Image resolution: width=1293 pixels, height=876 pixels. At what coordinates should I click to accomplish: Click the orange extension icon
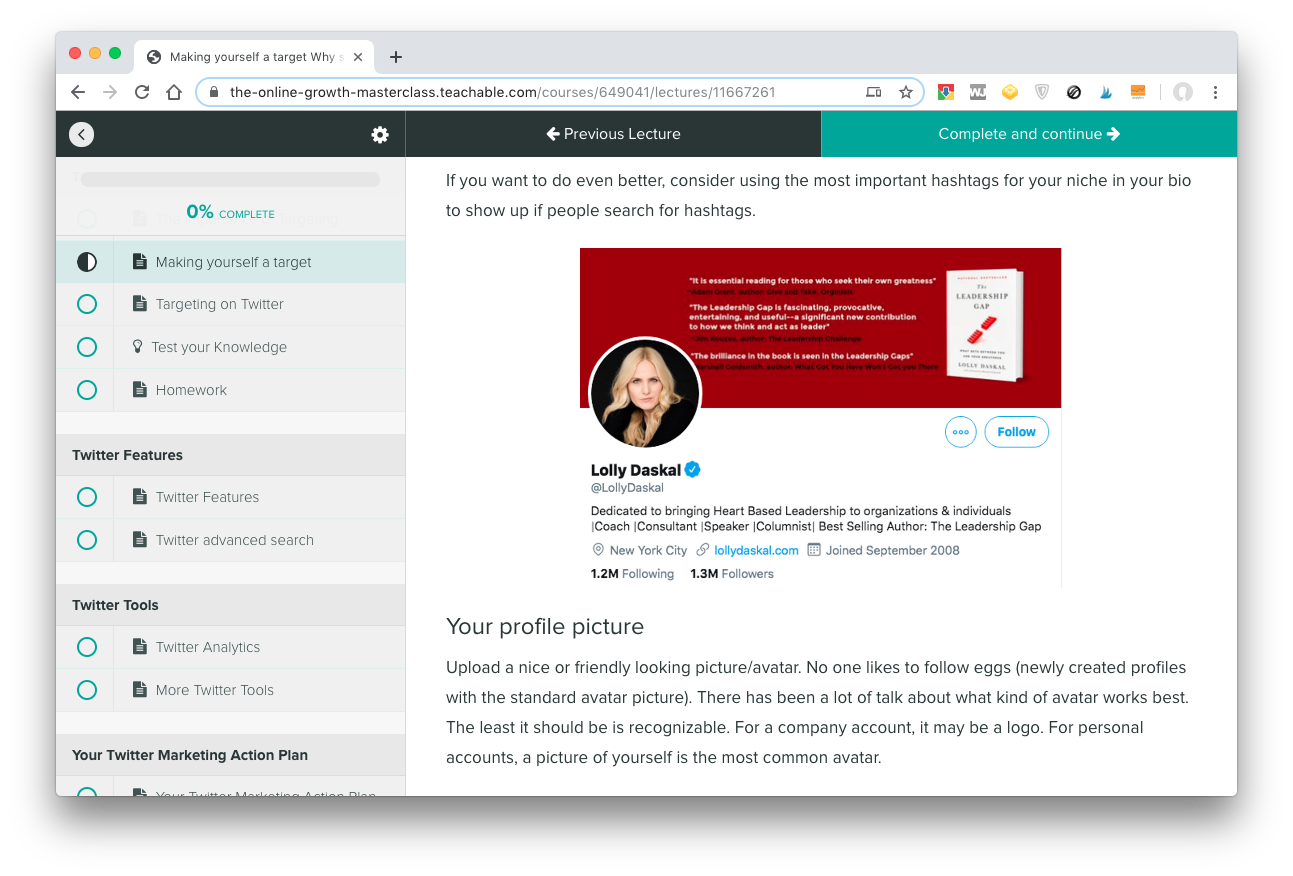1138,92
